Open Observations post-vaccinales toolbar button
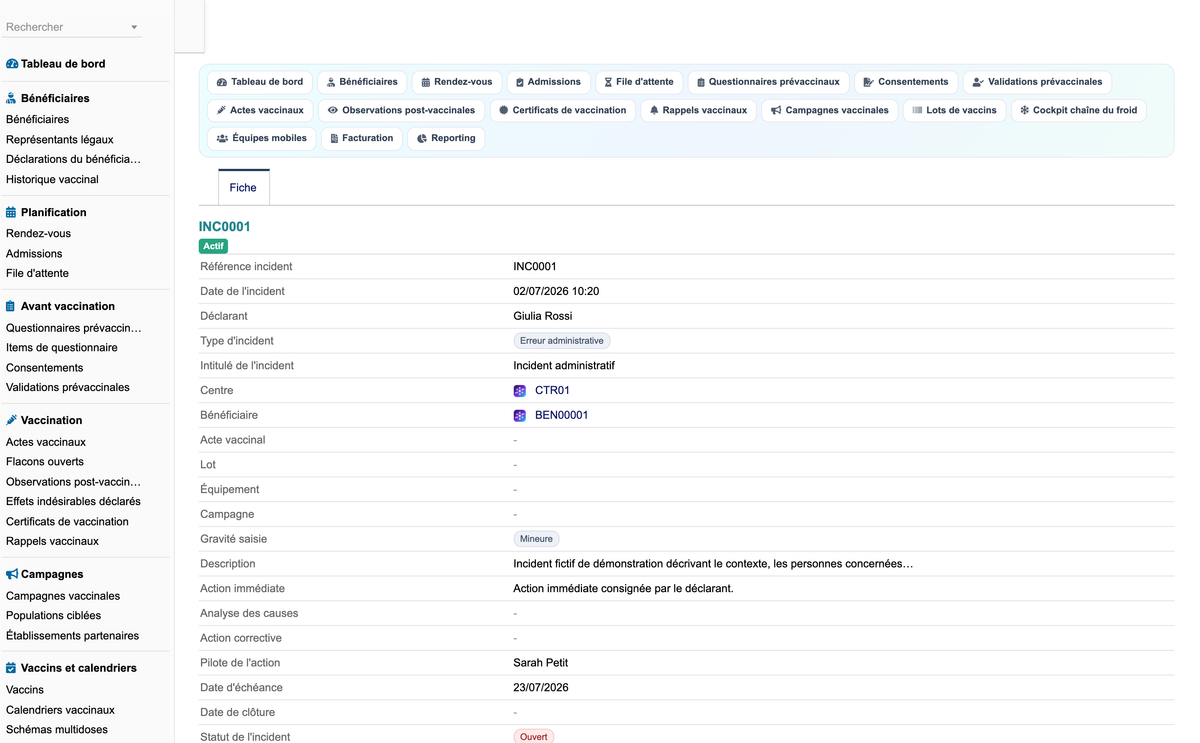The width and height of the screenshot is (1200, 743). 401,110
